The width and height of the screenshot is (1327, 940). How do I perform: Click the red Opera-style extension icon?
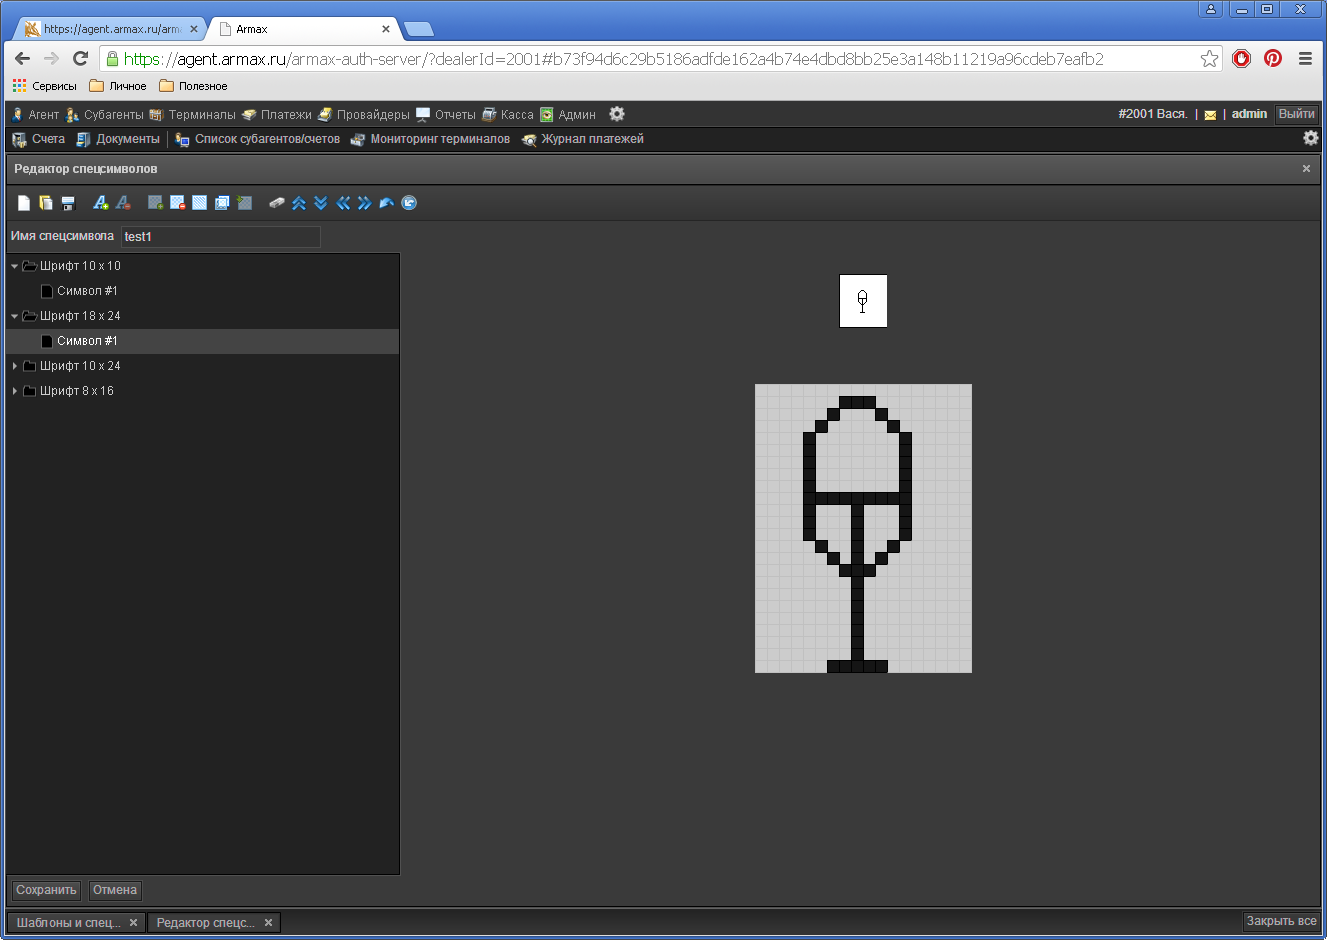point(1241,58)
